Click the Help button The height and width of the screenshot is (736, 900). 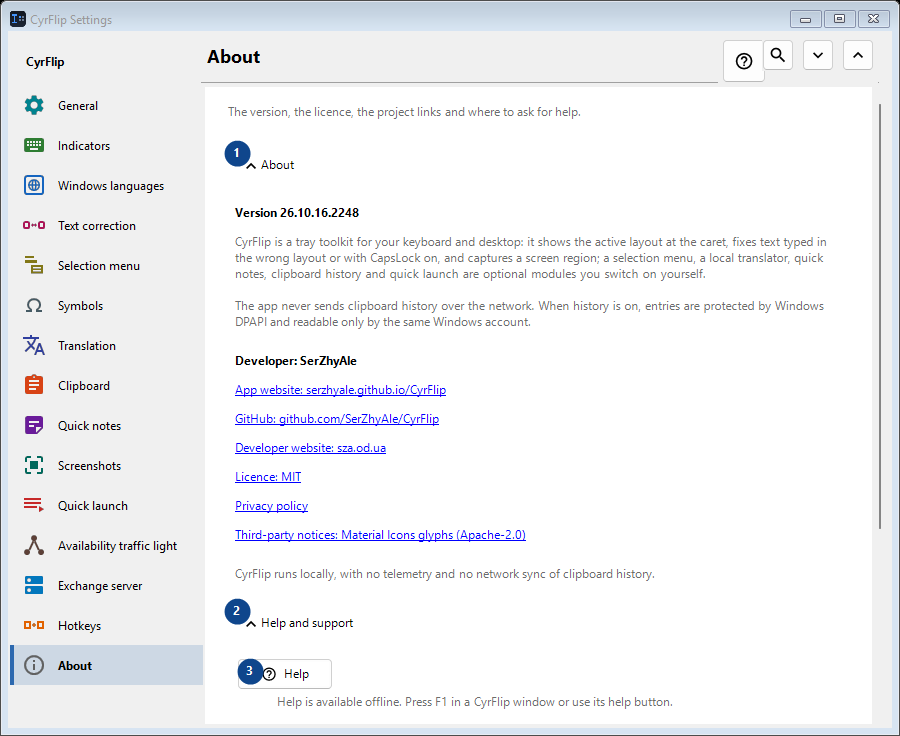(285, 674)
